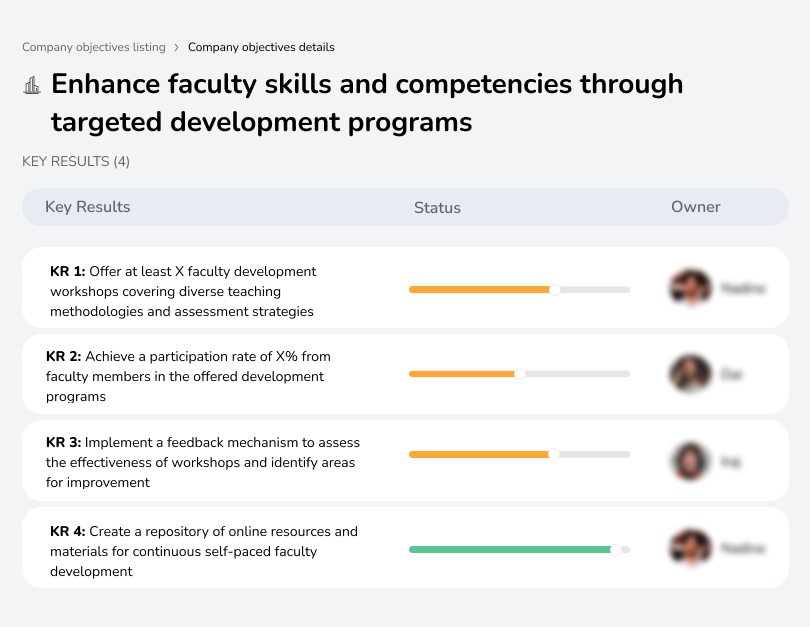Open KR 1 faculty development workshops row

183,291
